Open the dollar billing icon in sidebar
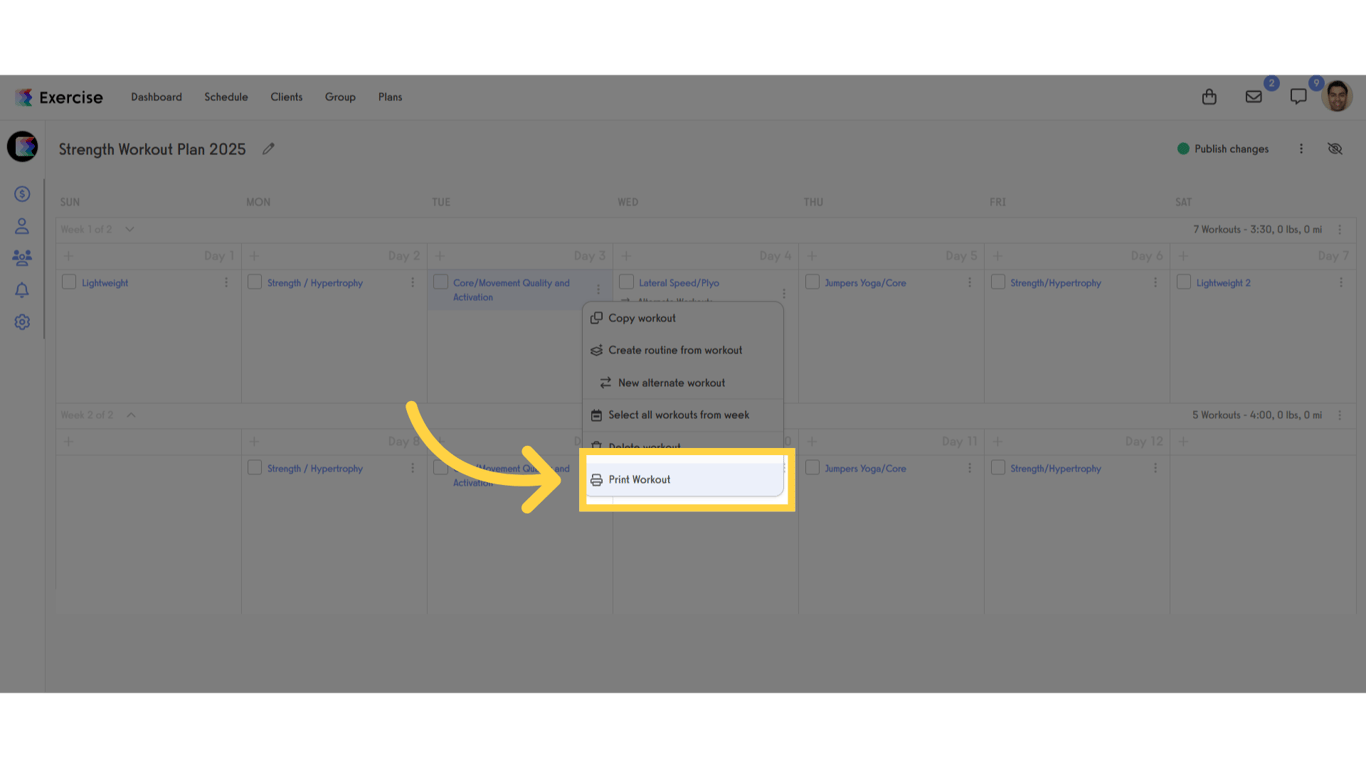Image resolution: width=1366 pixels, height=768 pixels. click(22, 194)
